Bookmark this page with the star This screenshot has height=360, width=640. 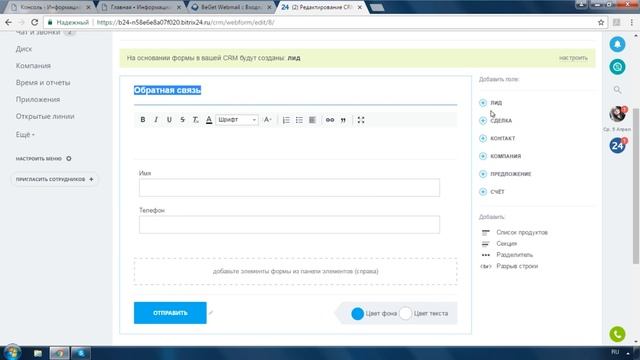pos(601,22)
